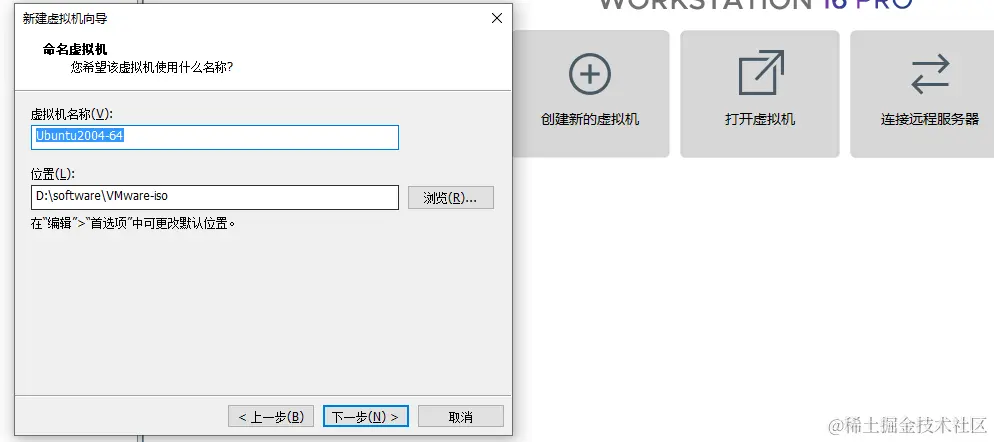Cancel the wizard with 取消 button
Image resolution: width=994 pixels, height=442 pixels.
[461, 417]
